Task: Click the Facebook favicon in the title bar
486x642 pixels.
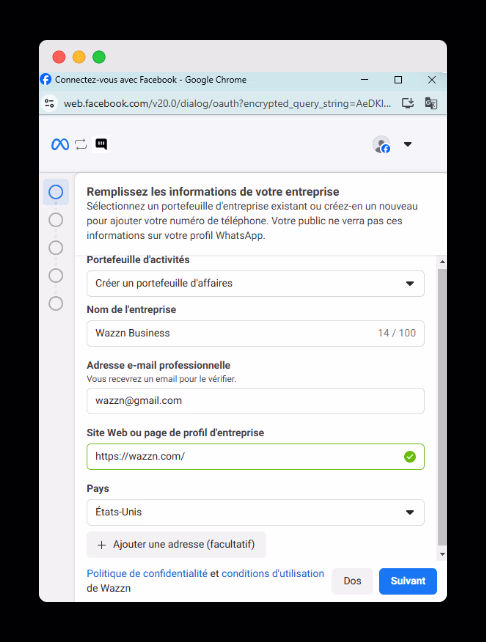Action: 46,79
